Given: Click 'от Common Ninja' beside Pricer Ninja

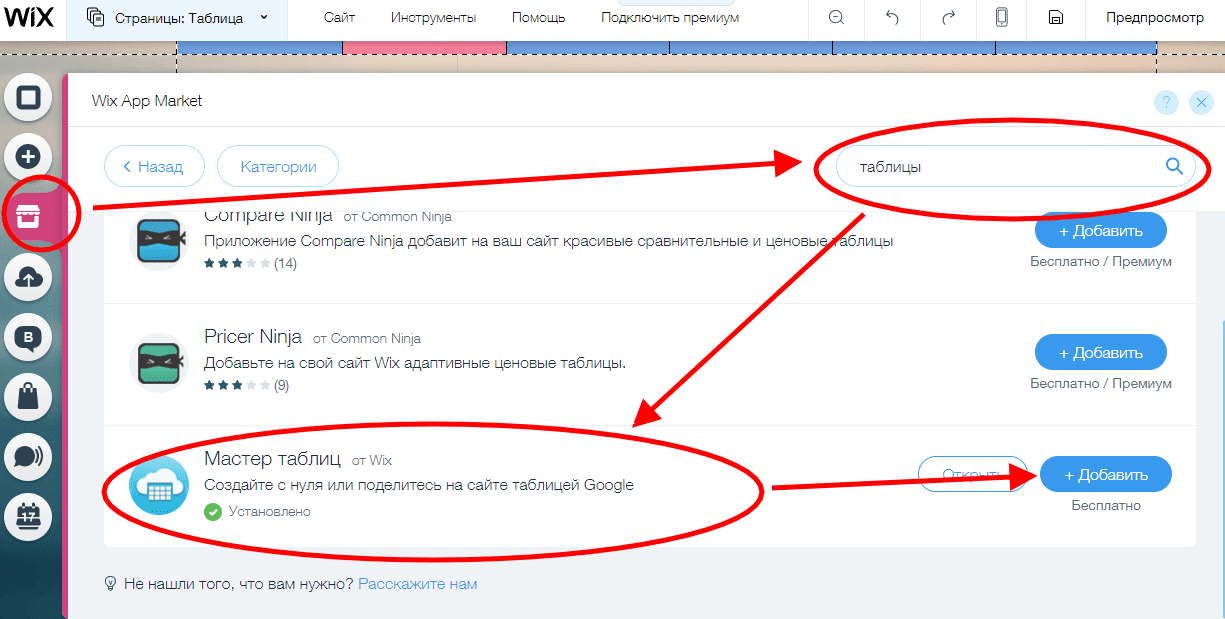Looking at the screenshot, I should (x=367, y=339).
